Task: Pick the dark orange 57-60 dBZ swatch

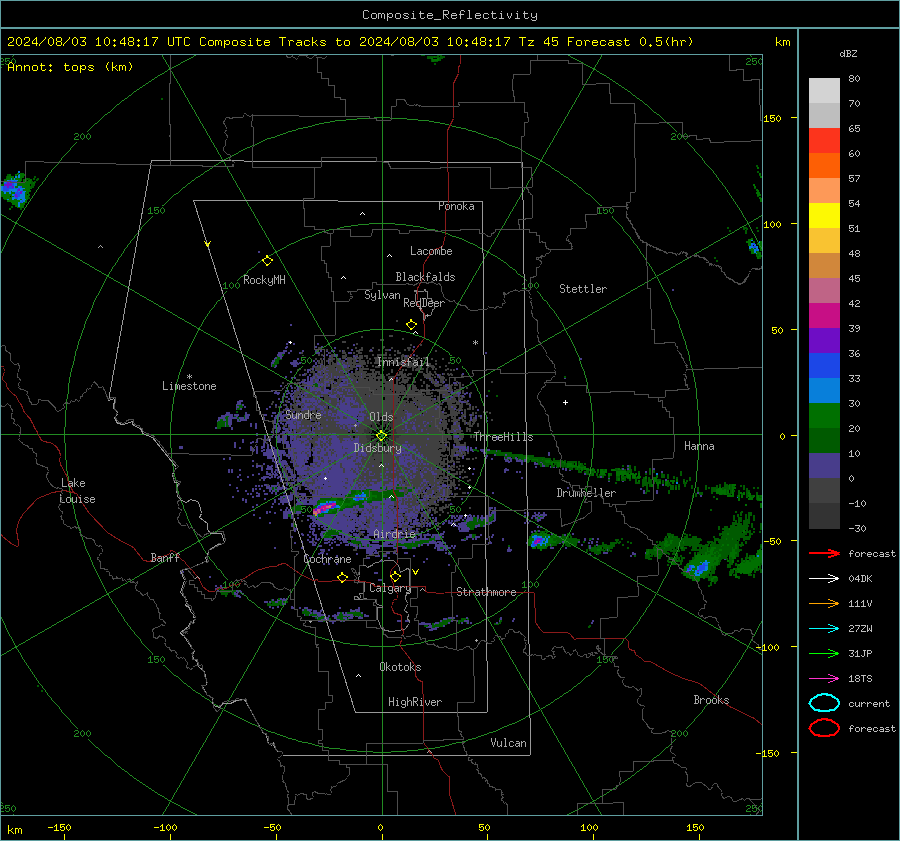Action: 824,166
